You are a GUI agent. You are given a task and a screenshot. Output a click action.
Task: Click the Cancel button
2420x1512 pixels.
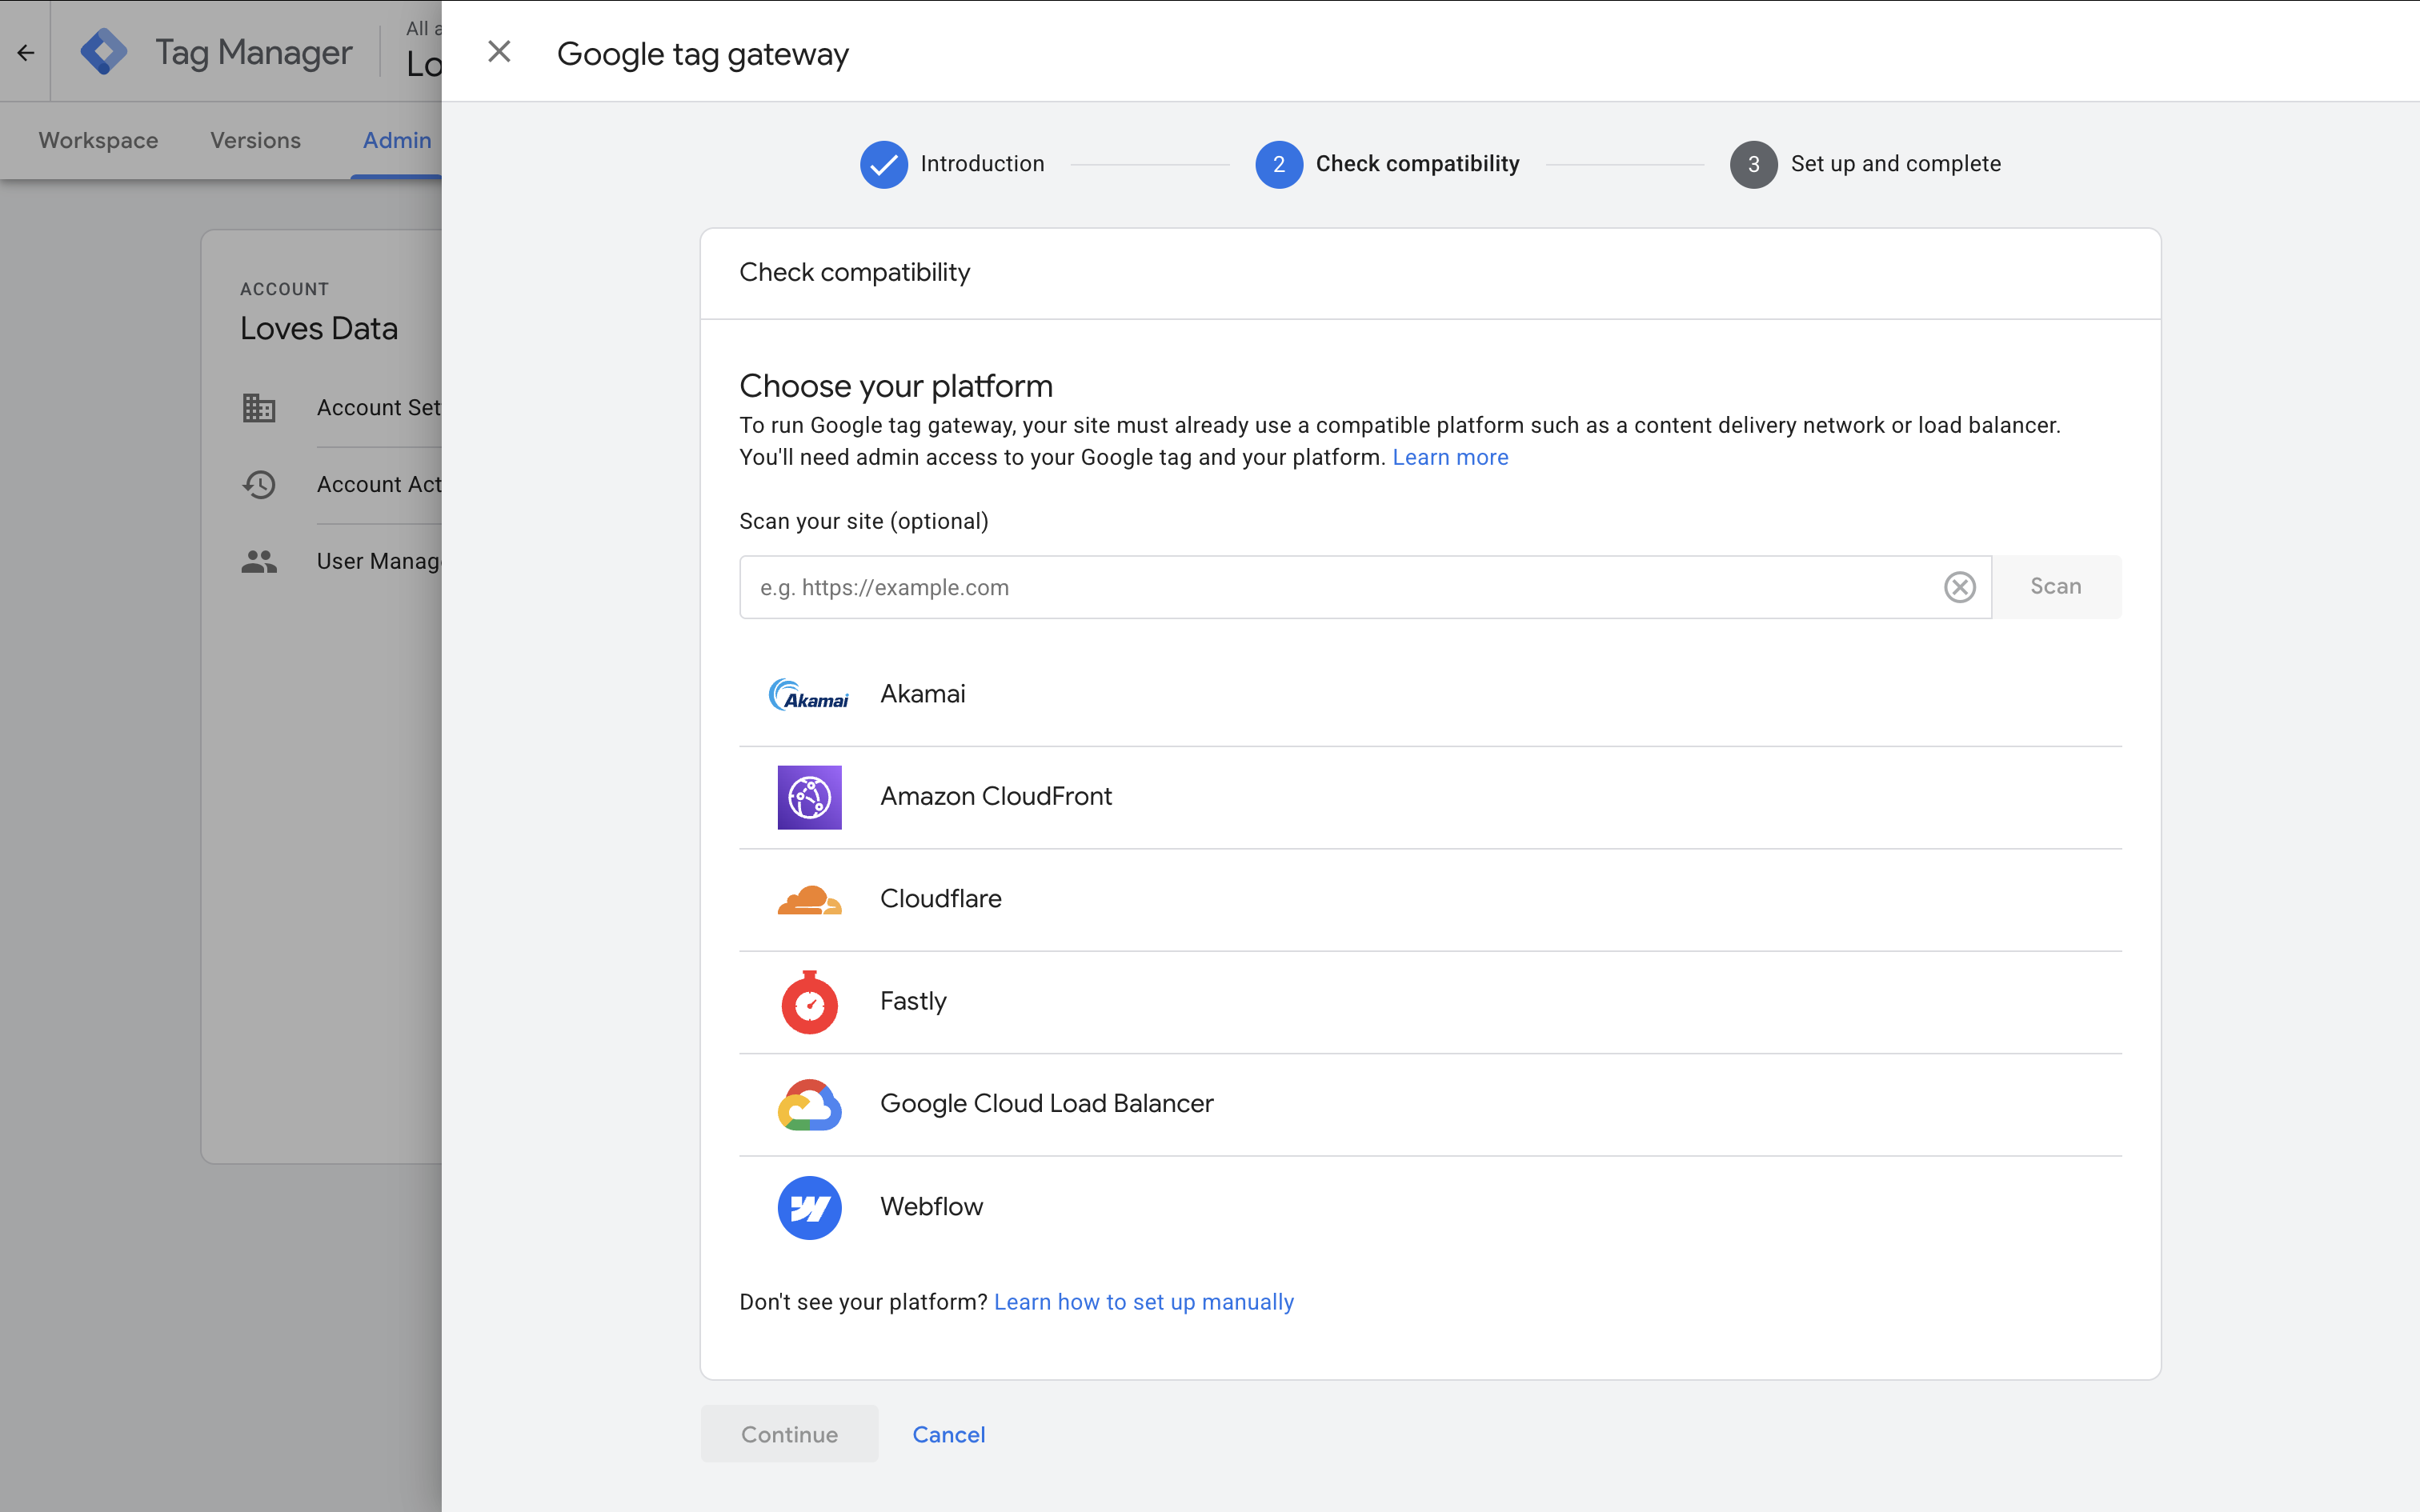point(948,1434)
